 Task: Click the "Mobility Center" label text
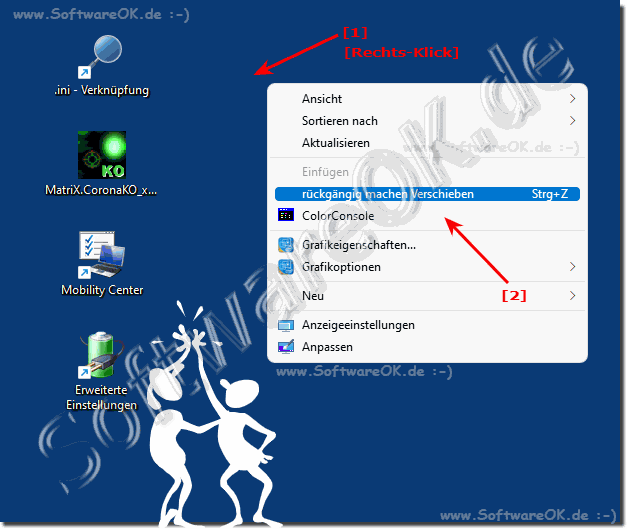pyautogui.click(x=102, y=290)
